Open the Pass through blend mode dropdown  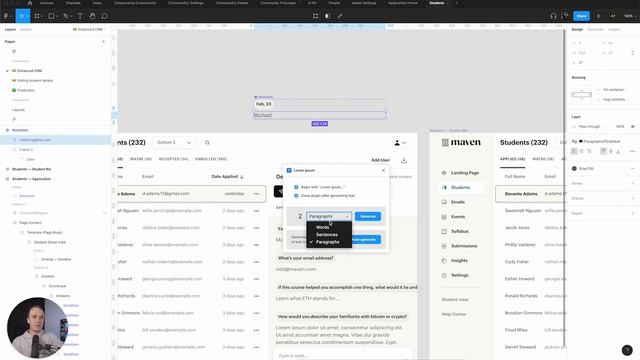tap(591, 127)
